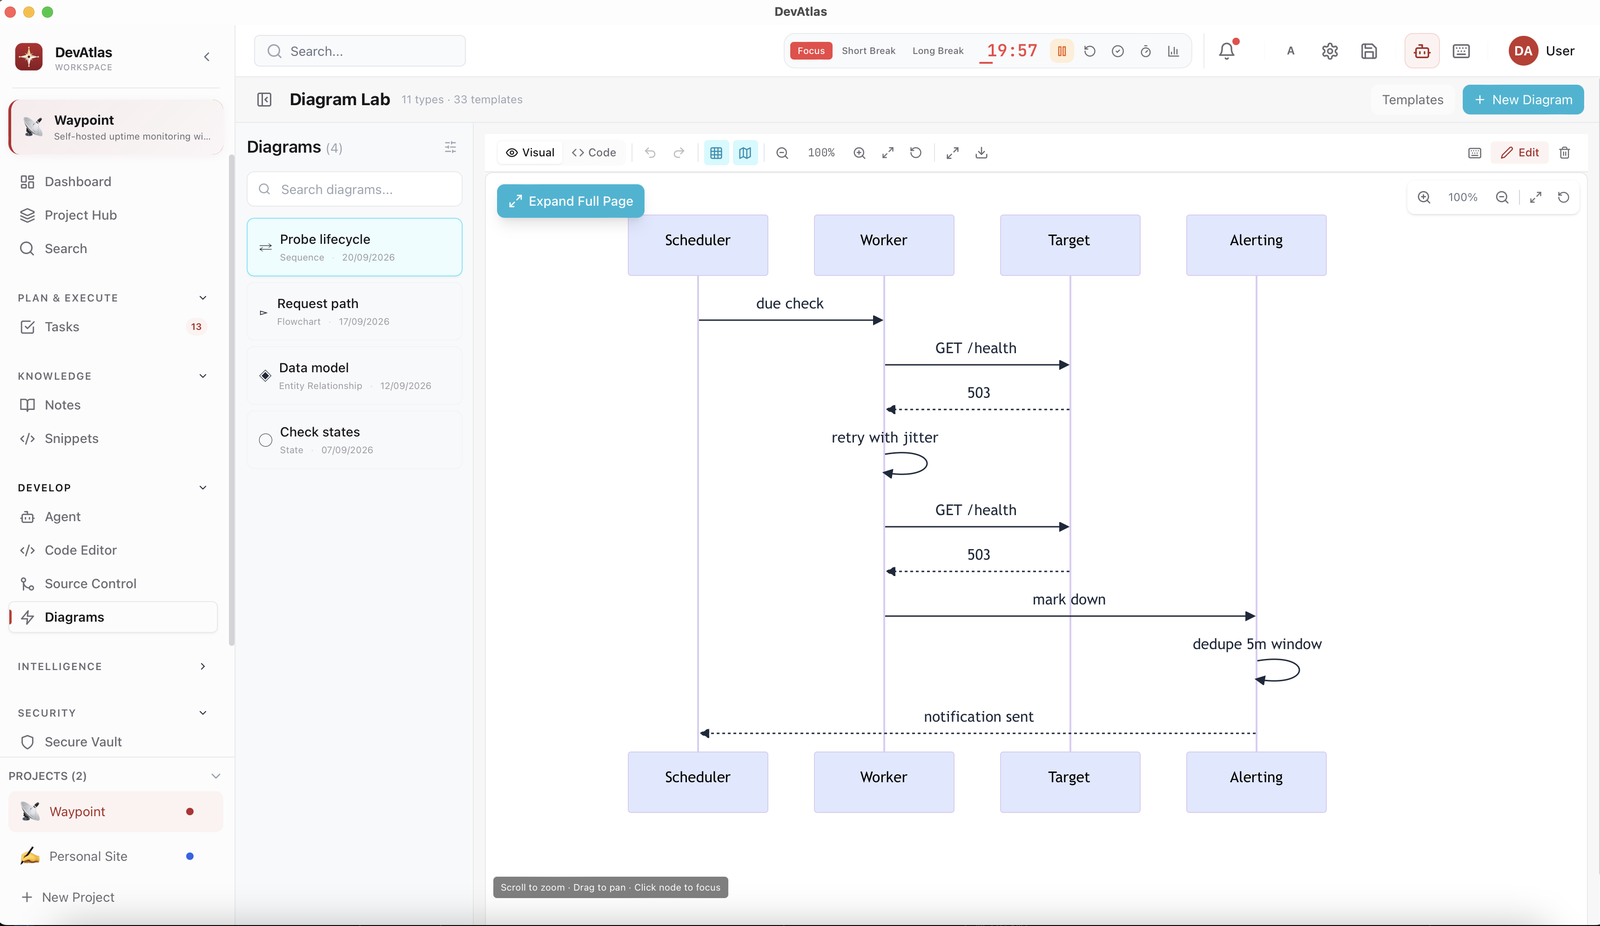Select Short Break mode
Viewport: 1600px width, 926px height.
click(x=868, y=51)
